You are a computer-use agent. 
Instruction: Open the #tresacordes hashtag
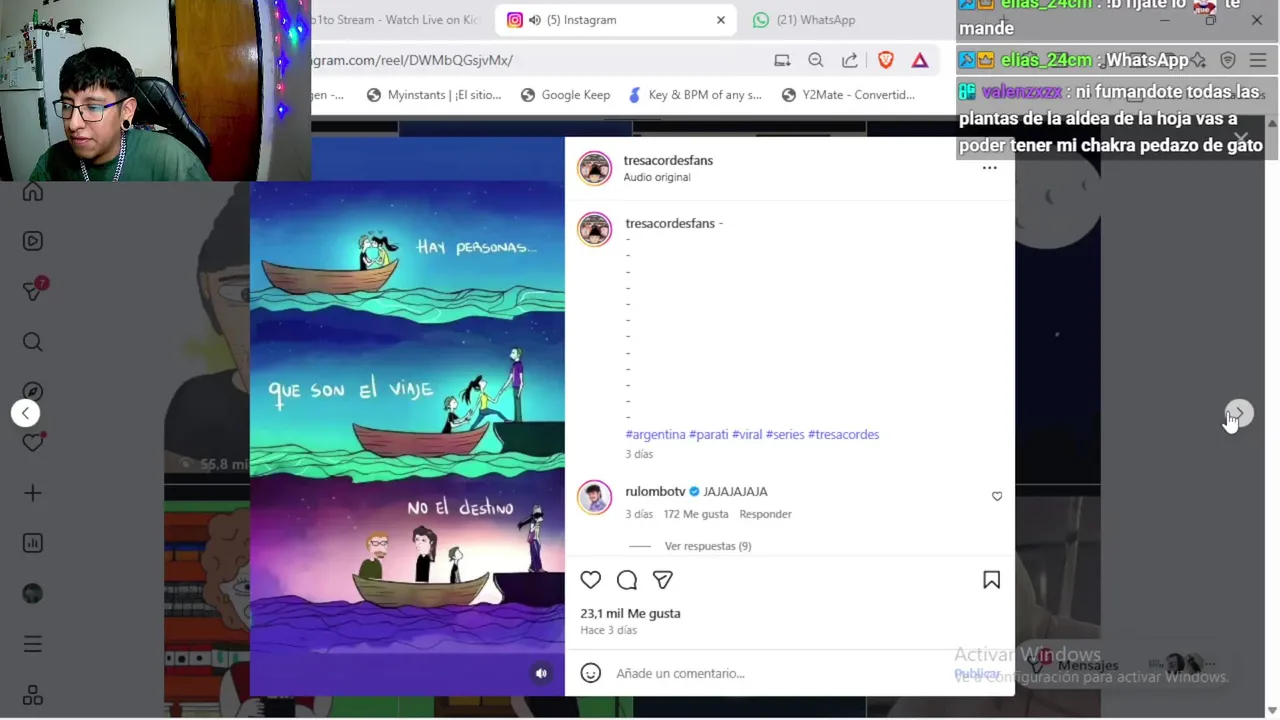point(844,434)
